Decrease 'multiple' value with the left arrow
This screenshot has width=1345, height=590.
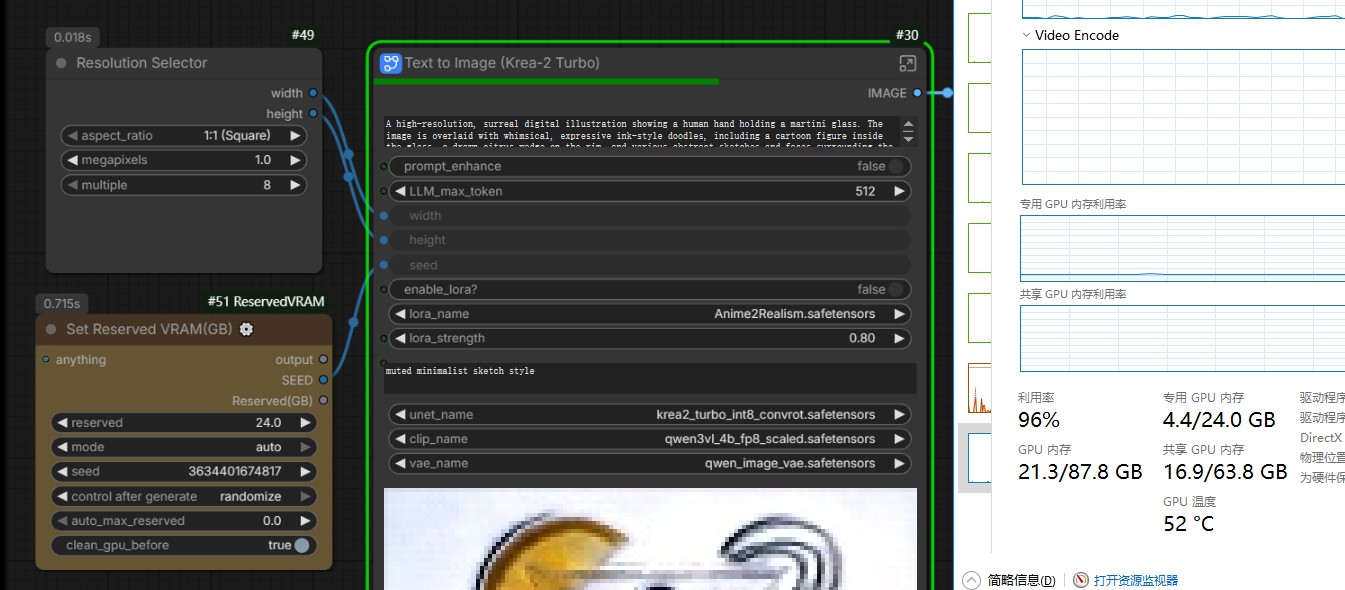72,185
